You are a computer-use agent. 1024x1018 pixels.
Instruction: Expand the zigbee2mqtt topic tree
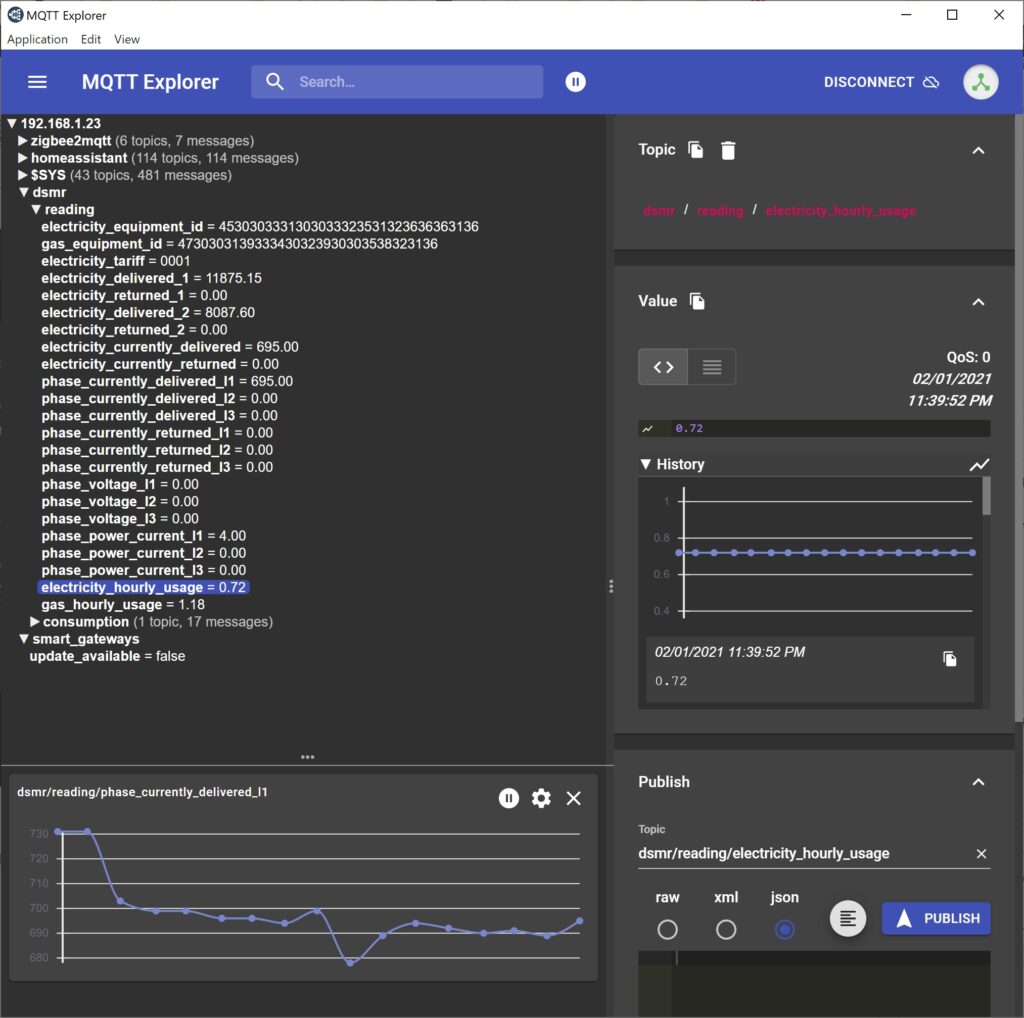22,140
